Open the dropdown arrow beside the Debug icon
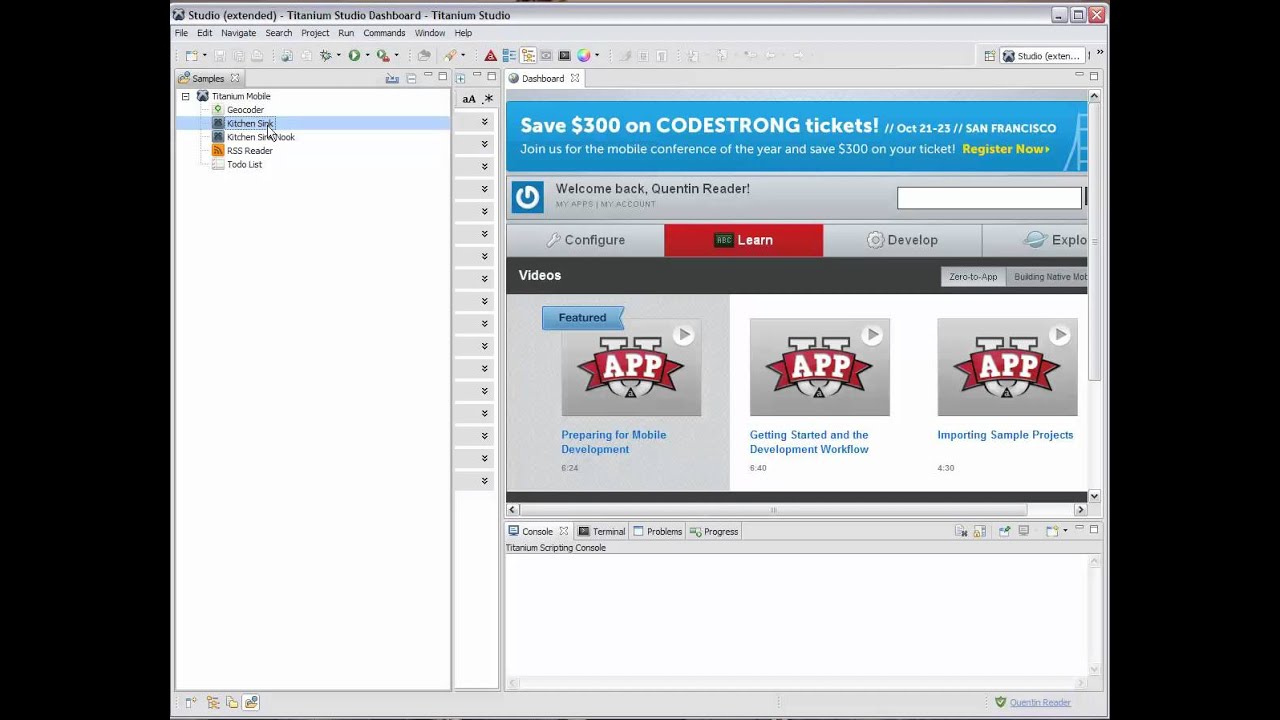The height and width of the screenshot is (720, 1280). 338,56
